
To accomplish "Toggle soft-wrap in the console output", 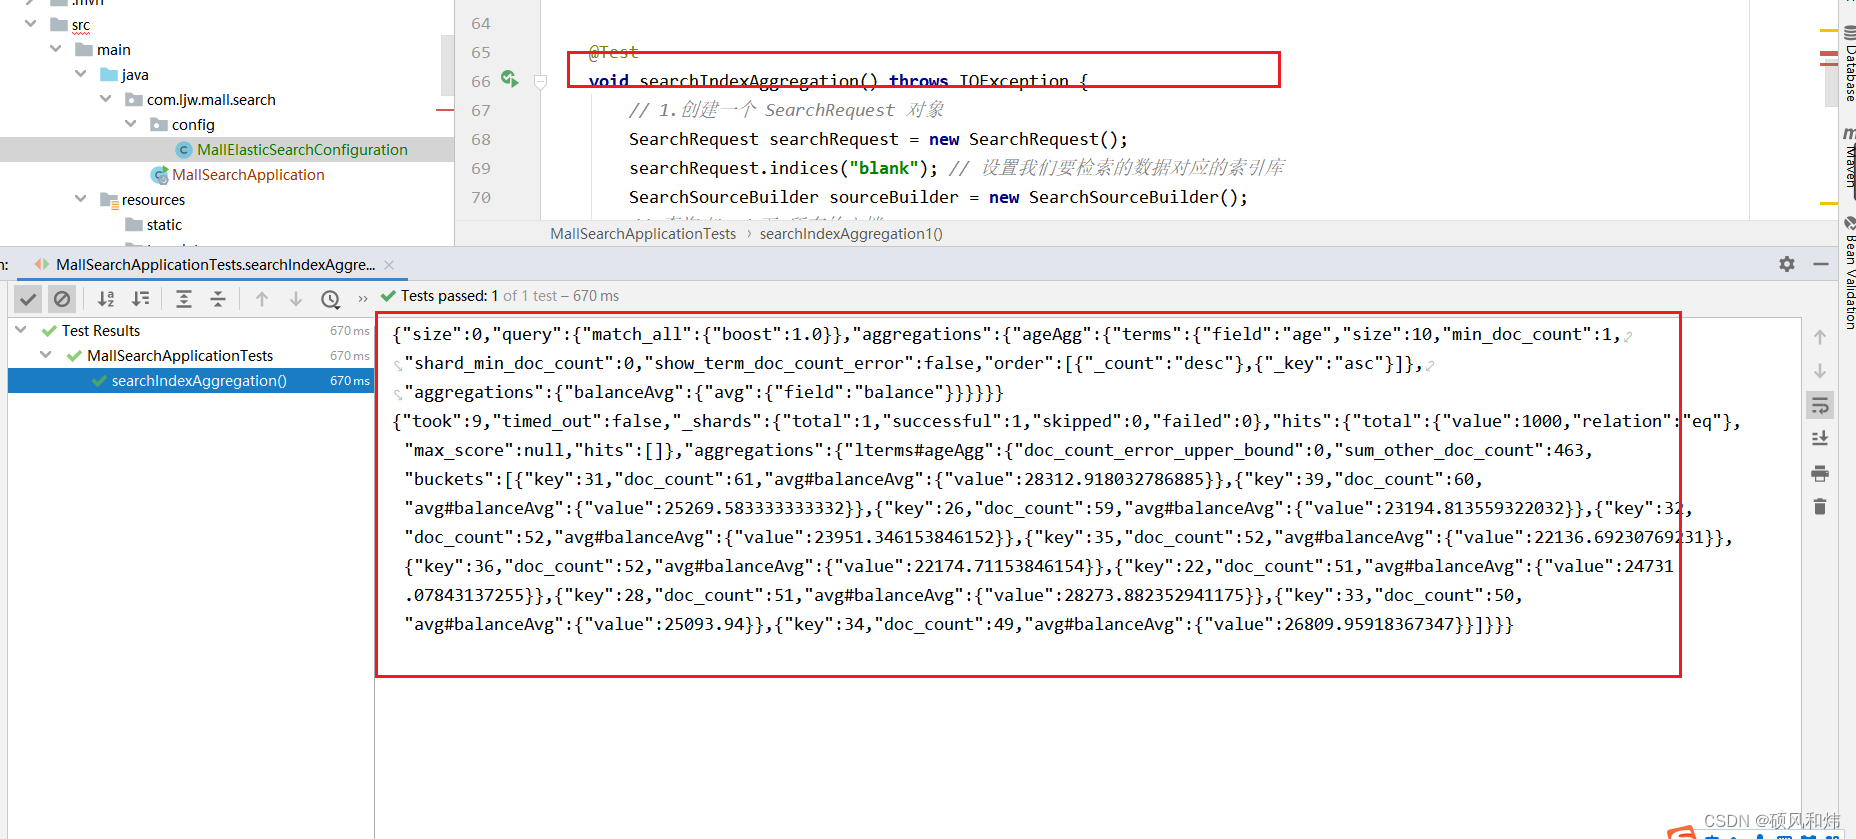I will (1820, 405).
